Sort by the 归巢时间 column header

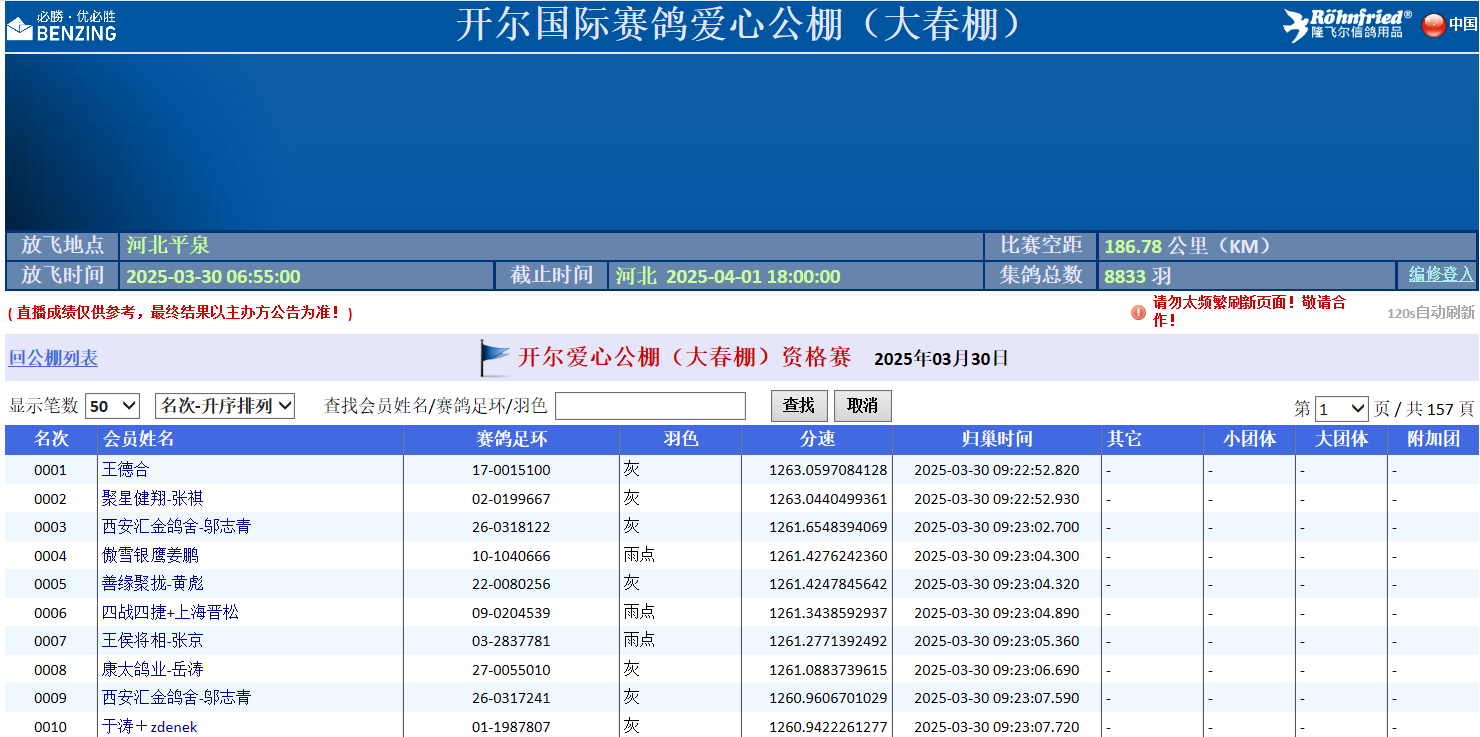(996, 439)
